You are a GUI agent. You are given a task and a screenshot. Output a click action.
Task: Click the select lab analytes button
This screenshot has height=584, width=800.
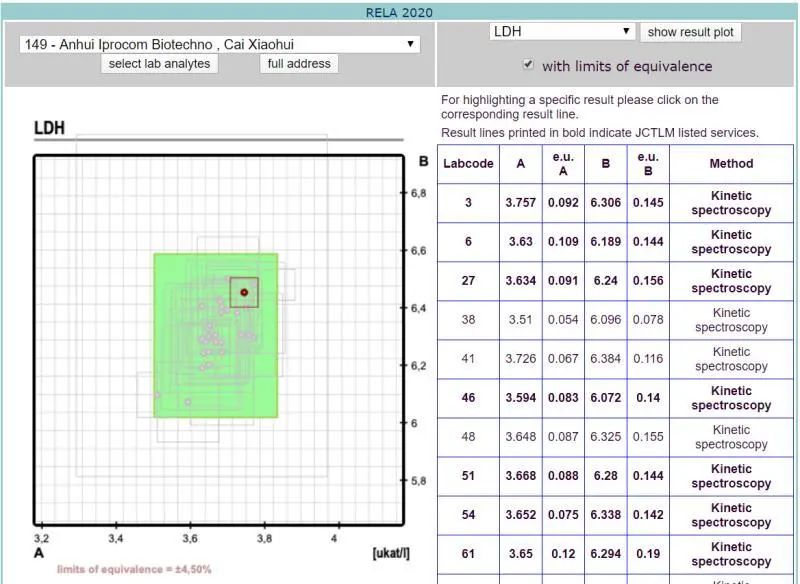point(160,64)
